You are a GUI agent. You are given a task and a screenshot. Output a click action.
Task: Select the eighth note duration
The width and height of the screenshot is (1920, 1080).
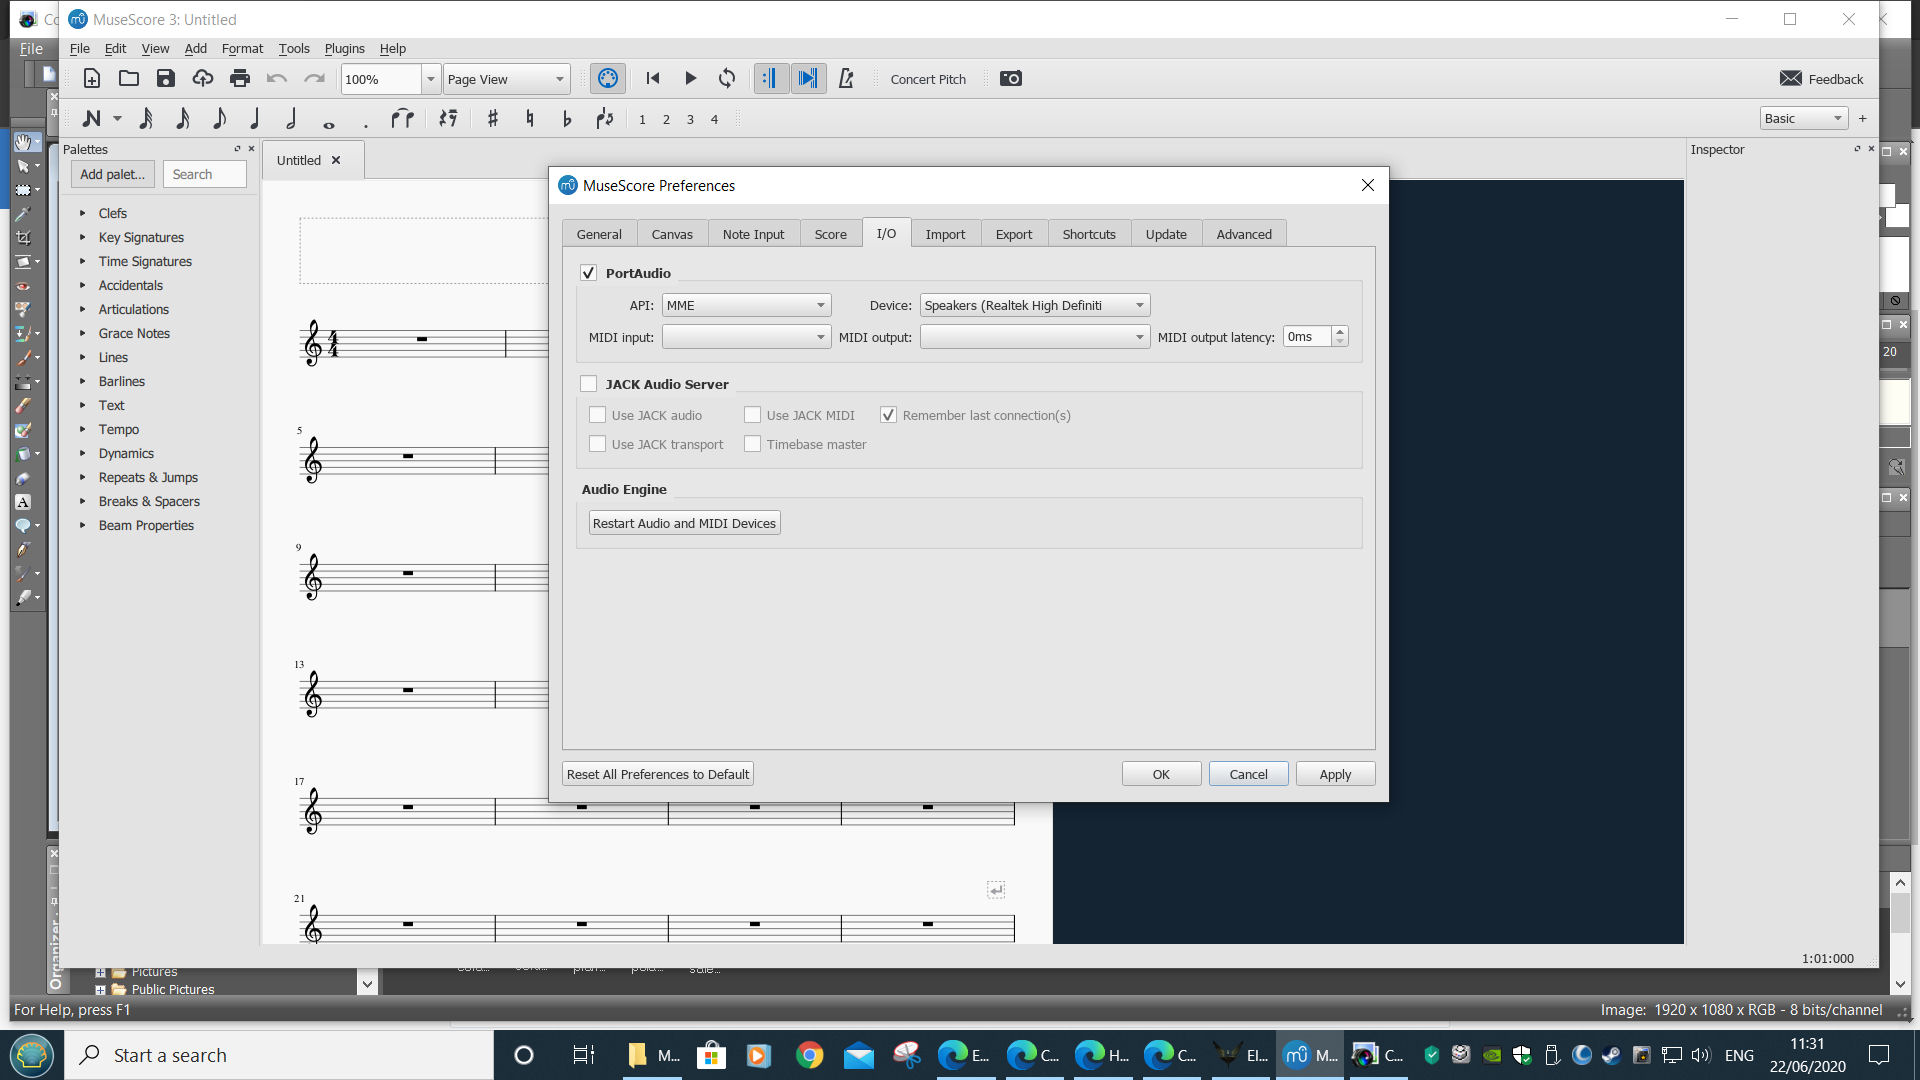pyautogui.click(x=219, y=119)
